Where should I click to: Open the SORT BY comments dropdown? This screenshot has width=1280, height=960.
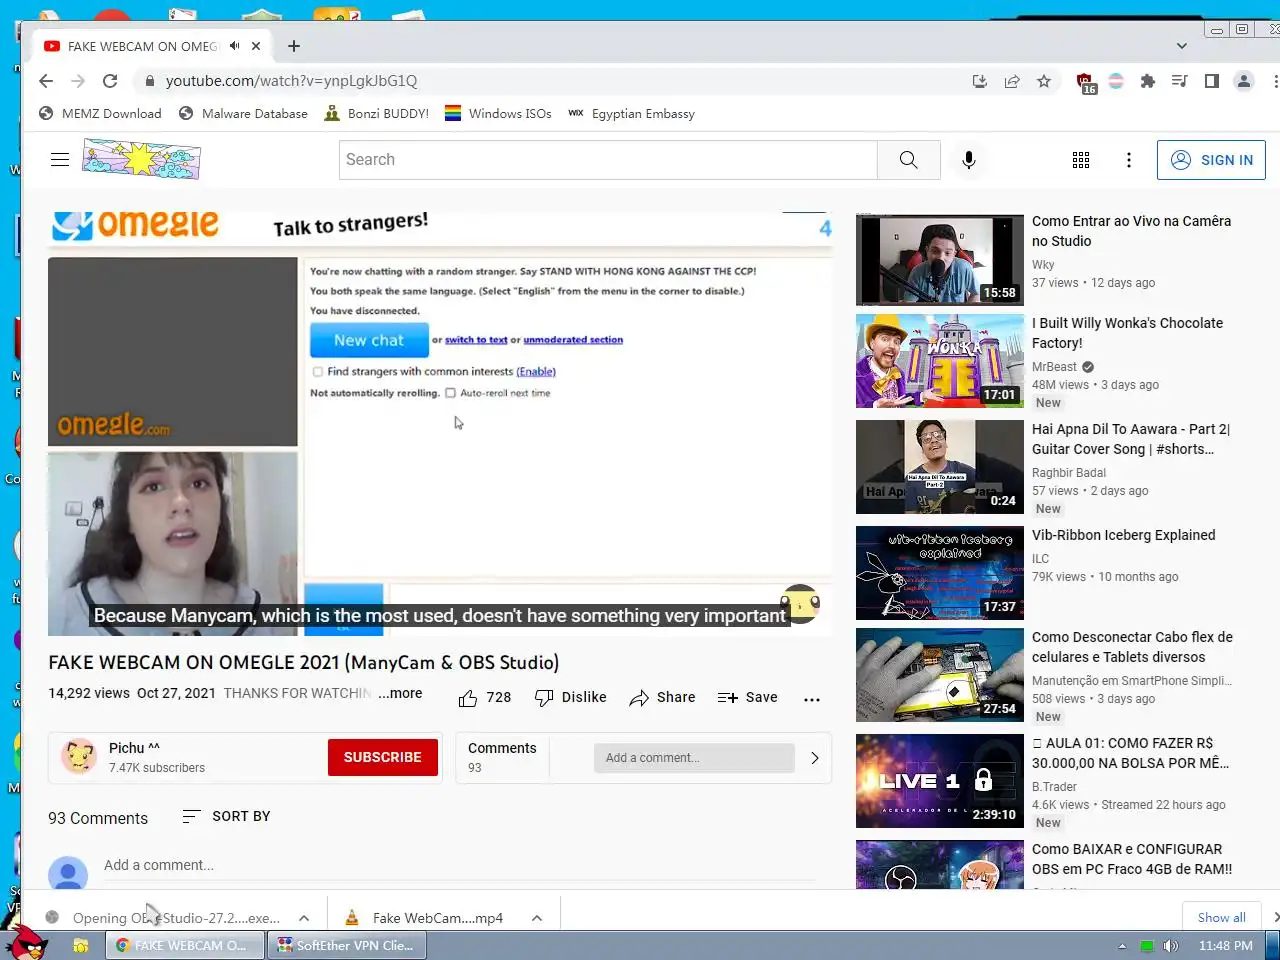coord(226,817)
